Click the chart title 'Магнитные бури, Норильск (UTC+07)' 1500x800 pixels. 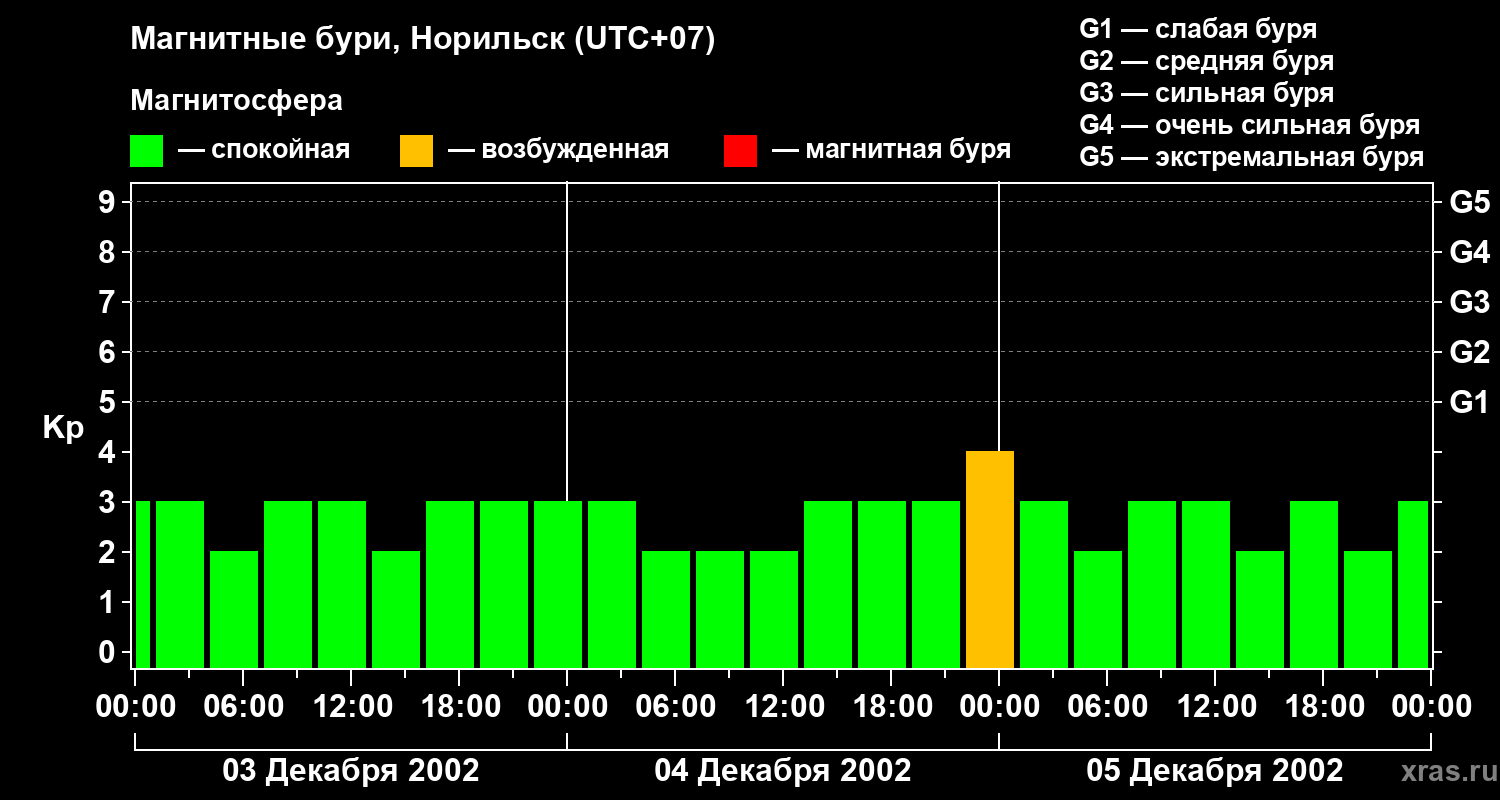tap(423, 40)
